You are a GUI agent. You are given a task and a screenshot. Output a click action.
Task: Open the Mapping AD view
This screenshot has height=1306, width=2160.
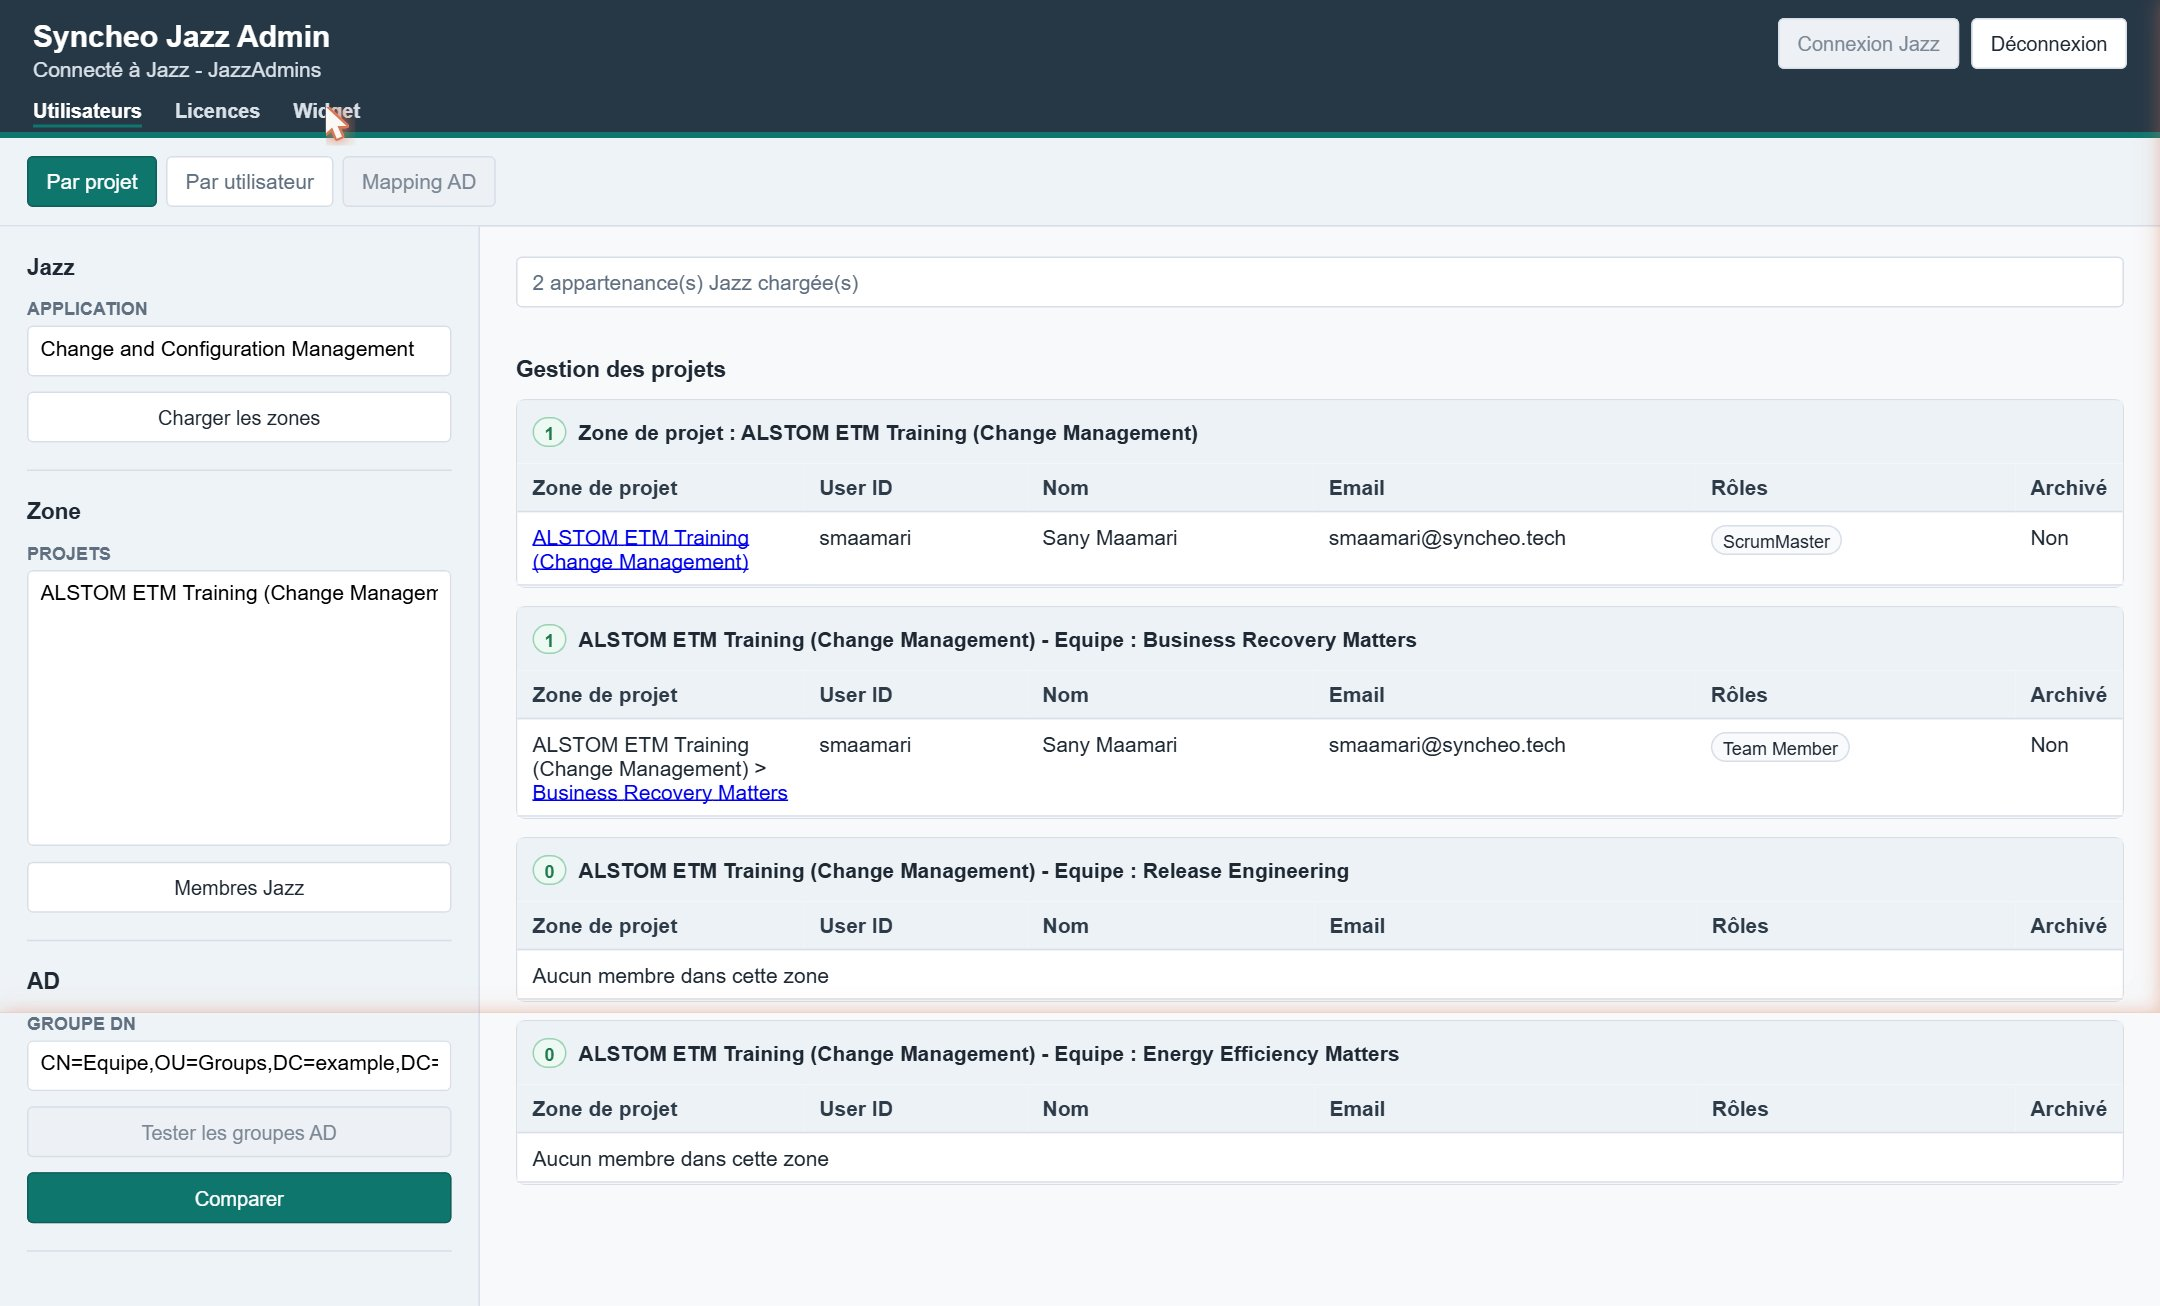[419, 182]
